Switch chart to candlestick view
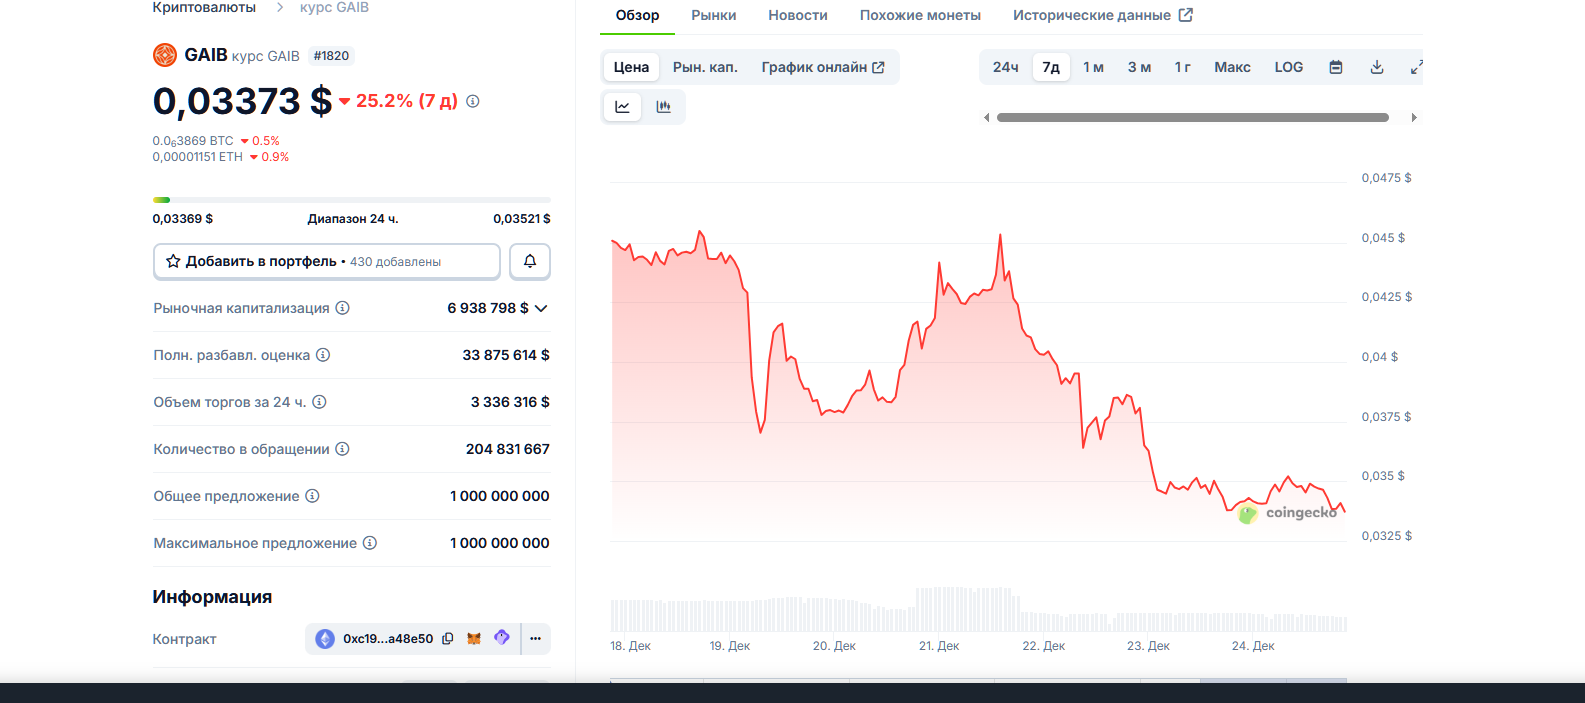 (x=663, y=107)
